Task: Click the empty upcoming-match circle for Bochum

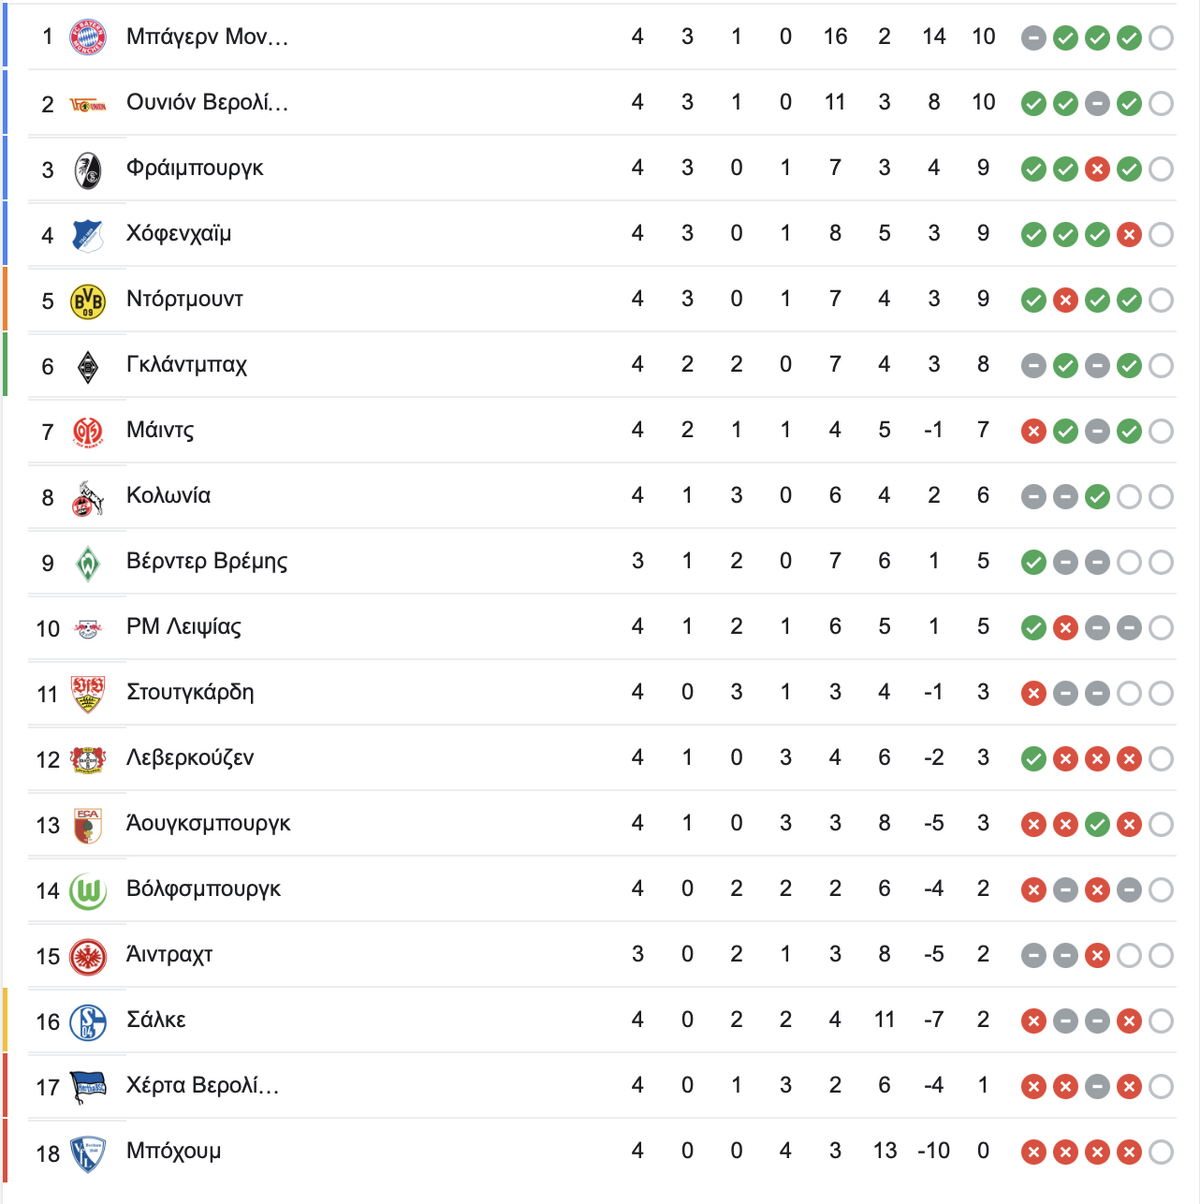Action: tap(1161, 1152)
